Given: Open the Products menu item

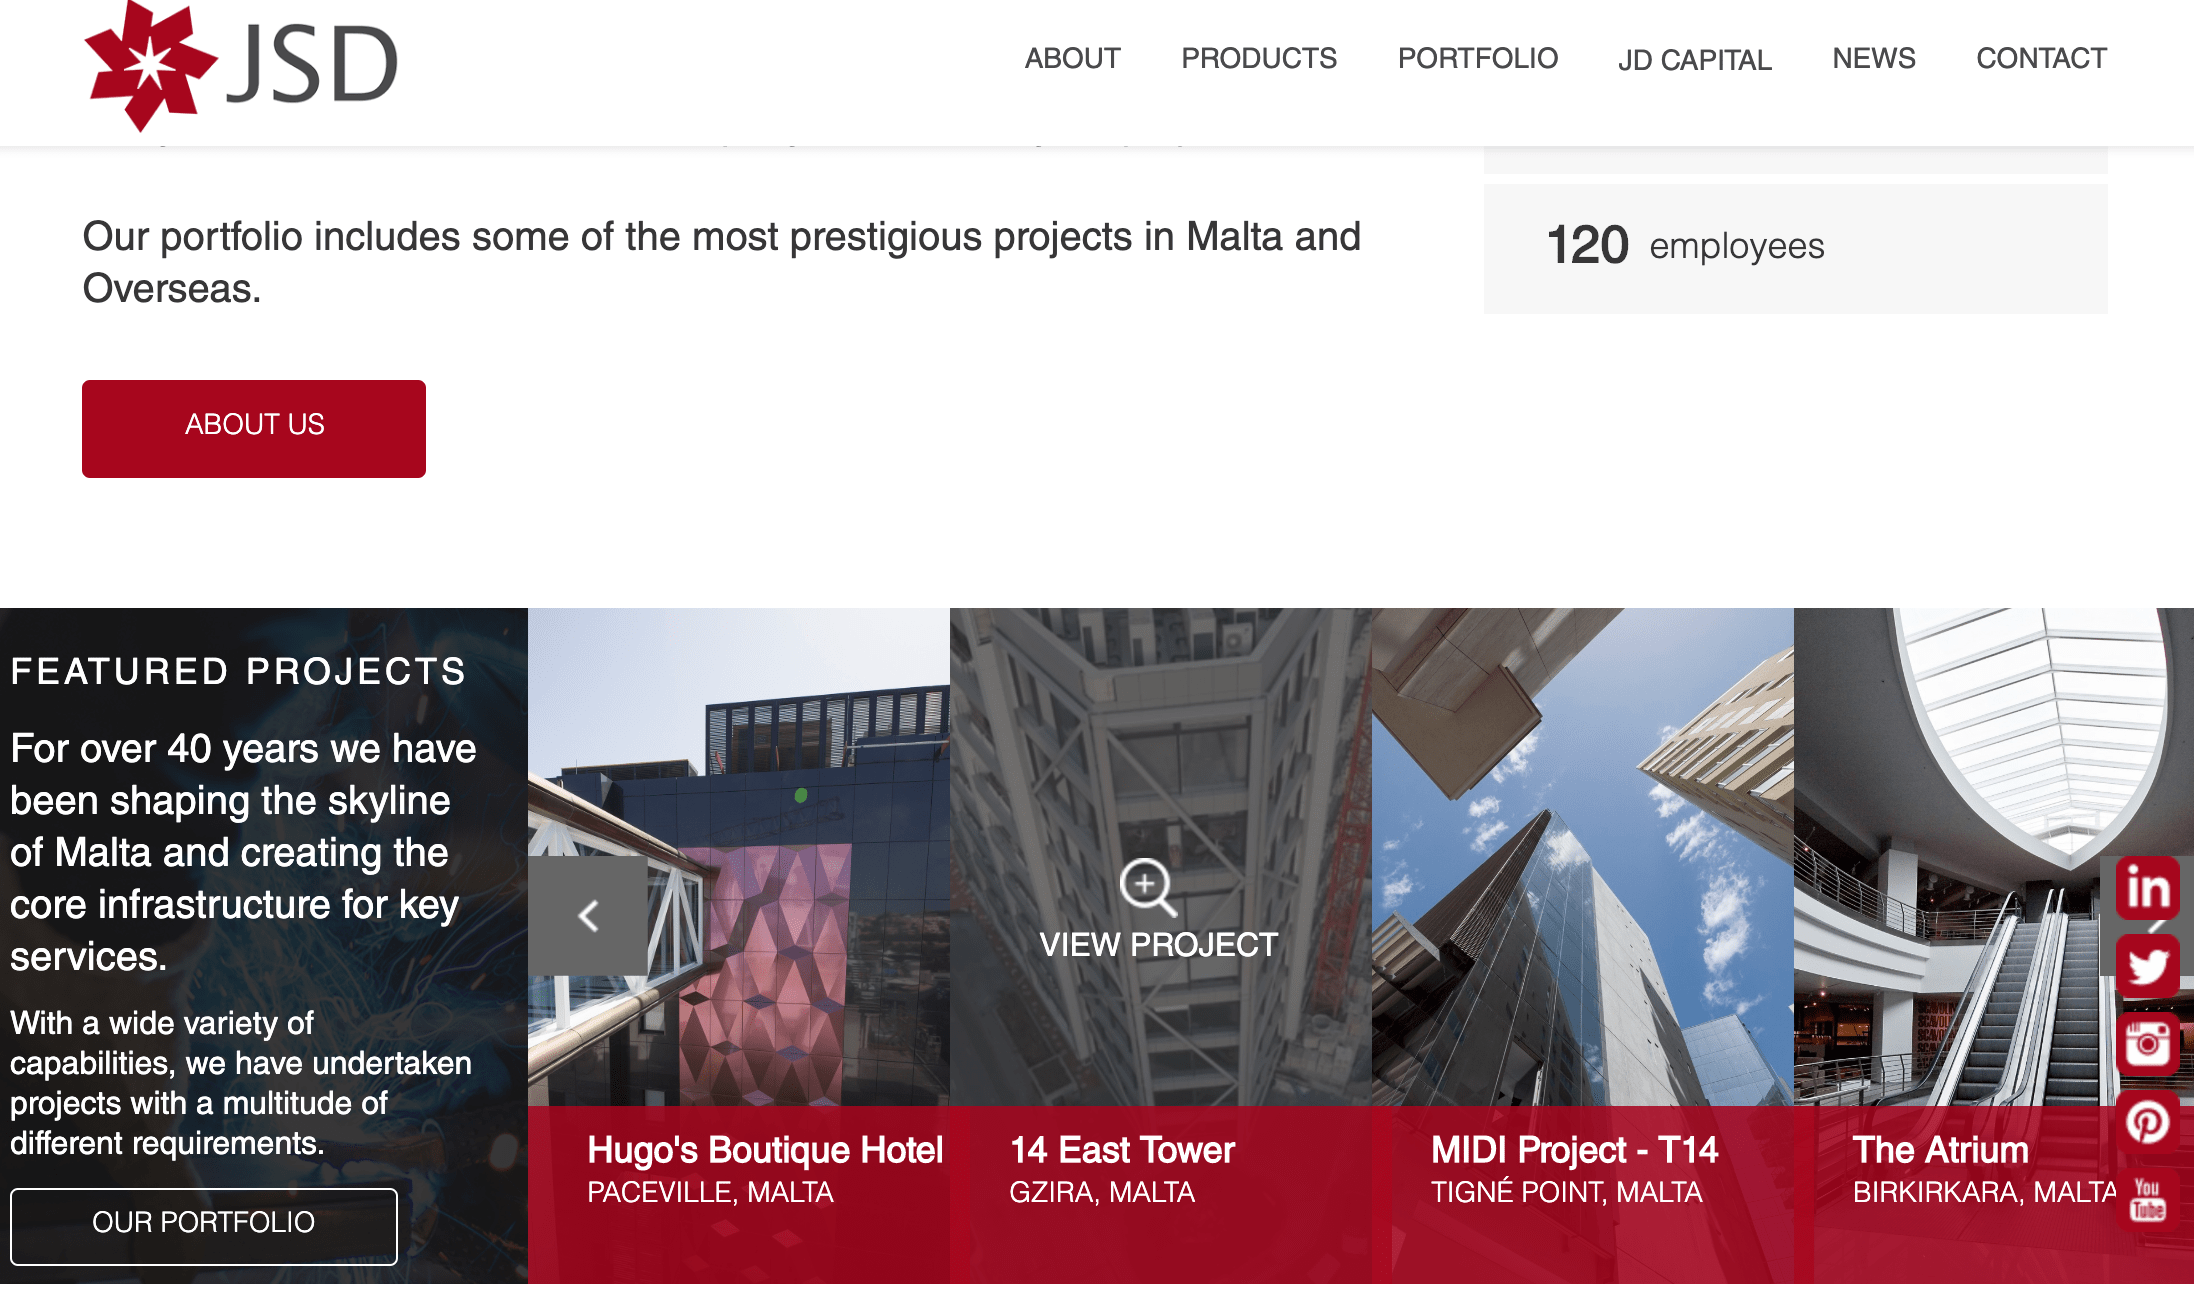Looking at the screenshot, I should click(x=1258, y=58).
